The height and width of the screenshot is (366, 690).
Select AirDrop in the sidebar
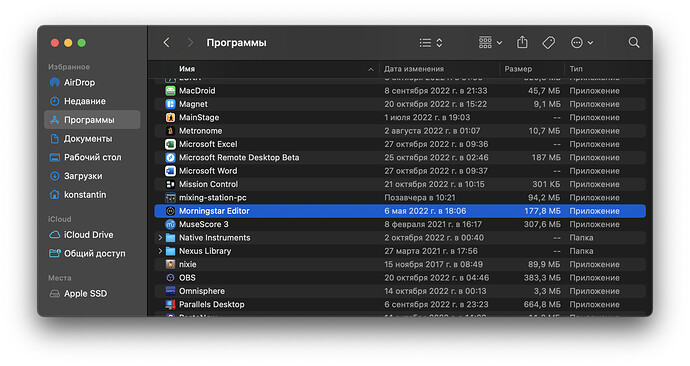point(92,82)
